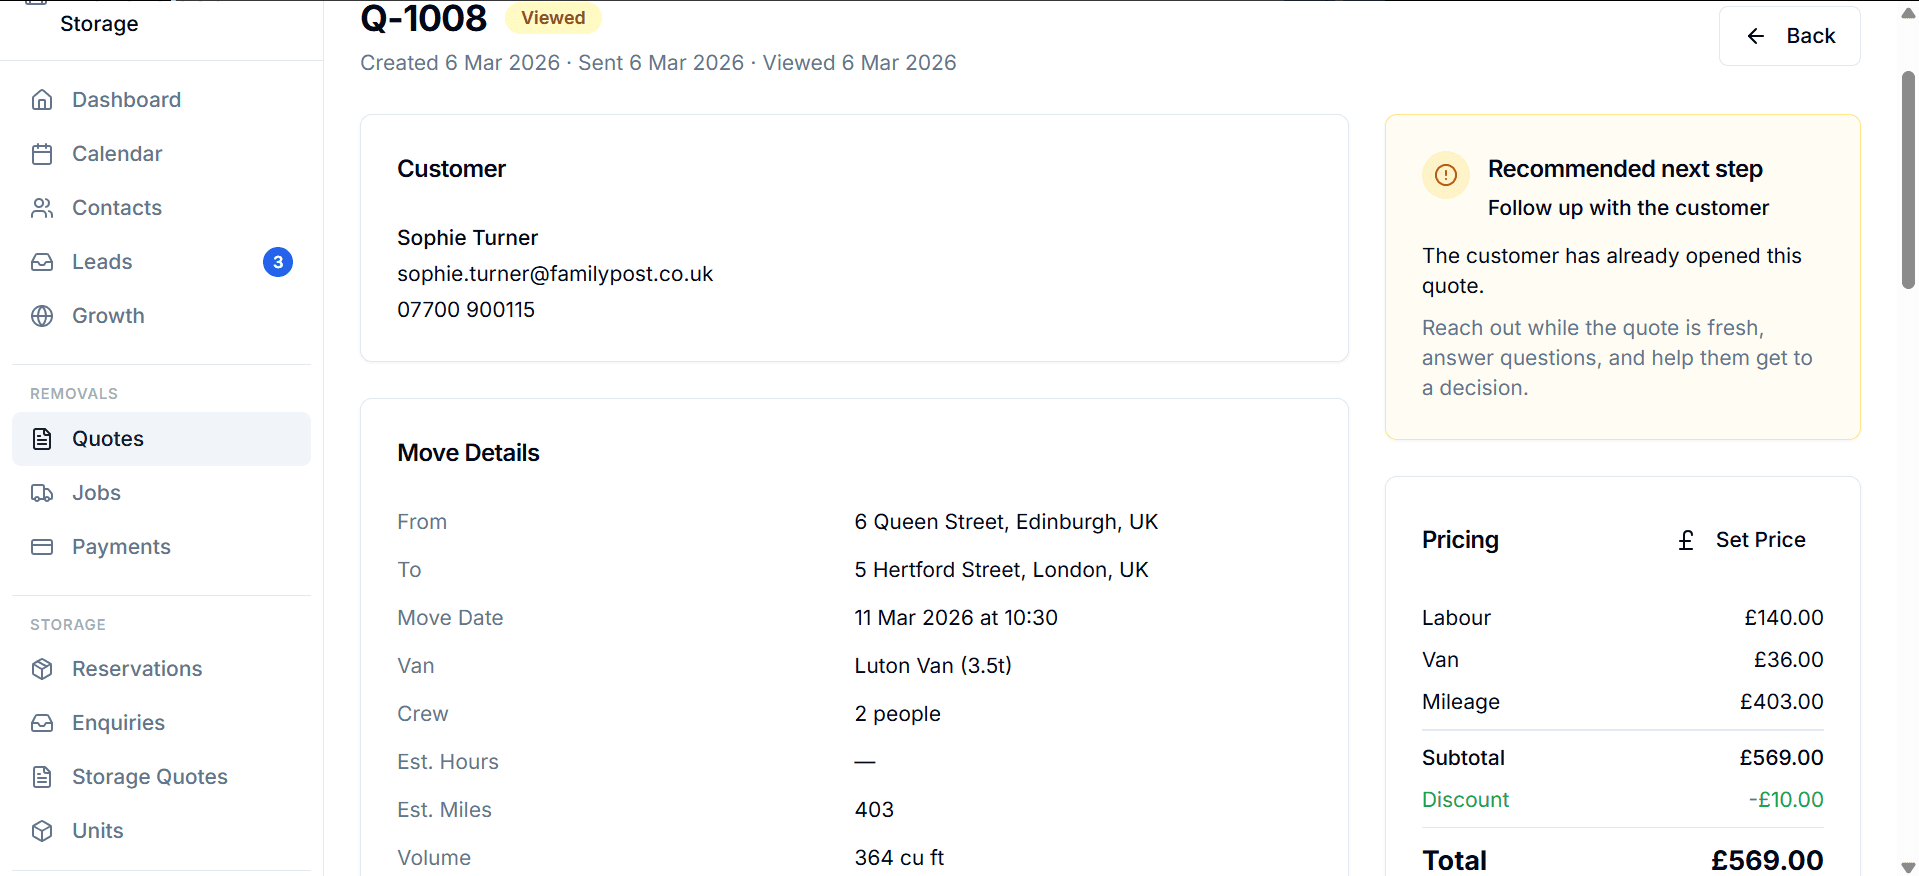Click the Leads notification badge showing 3
This screenshot has width=1919, height=876.
pos(278,261)
